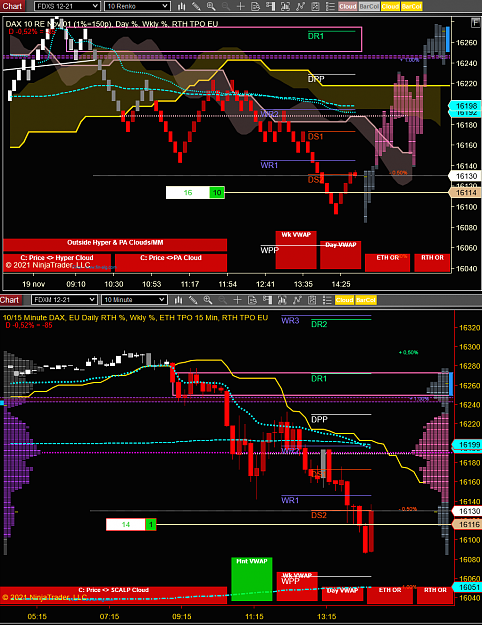The width and height of the screenshot is (482, 625).
Task: Zoom in on the top Renko chart
Action: (211, 6)
